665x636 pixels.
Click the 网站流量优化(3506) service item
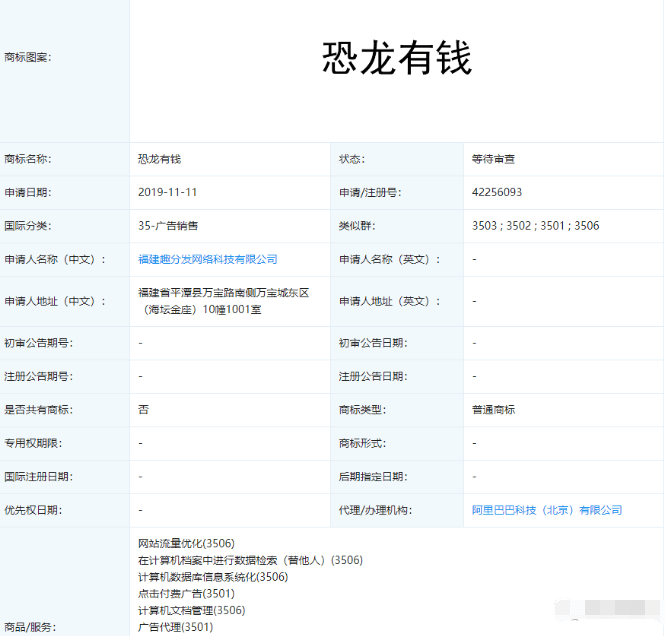(x=186, y=543)
